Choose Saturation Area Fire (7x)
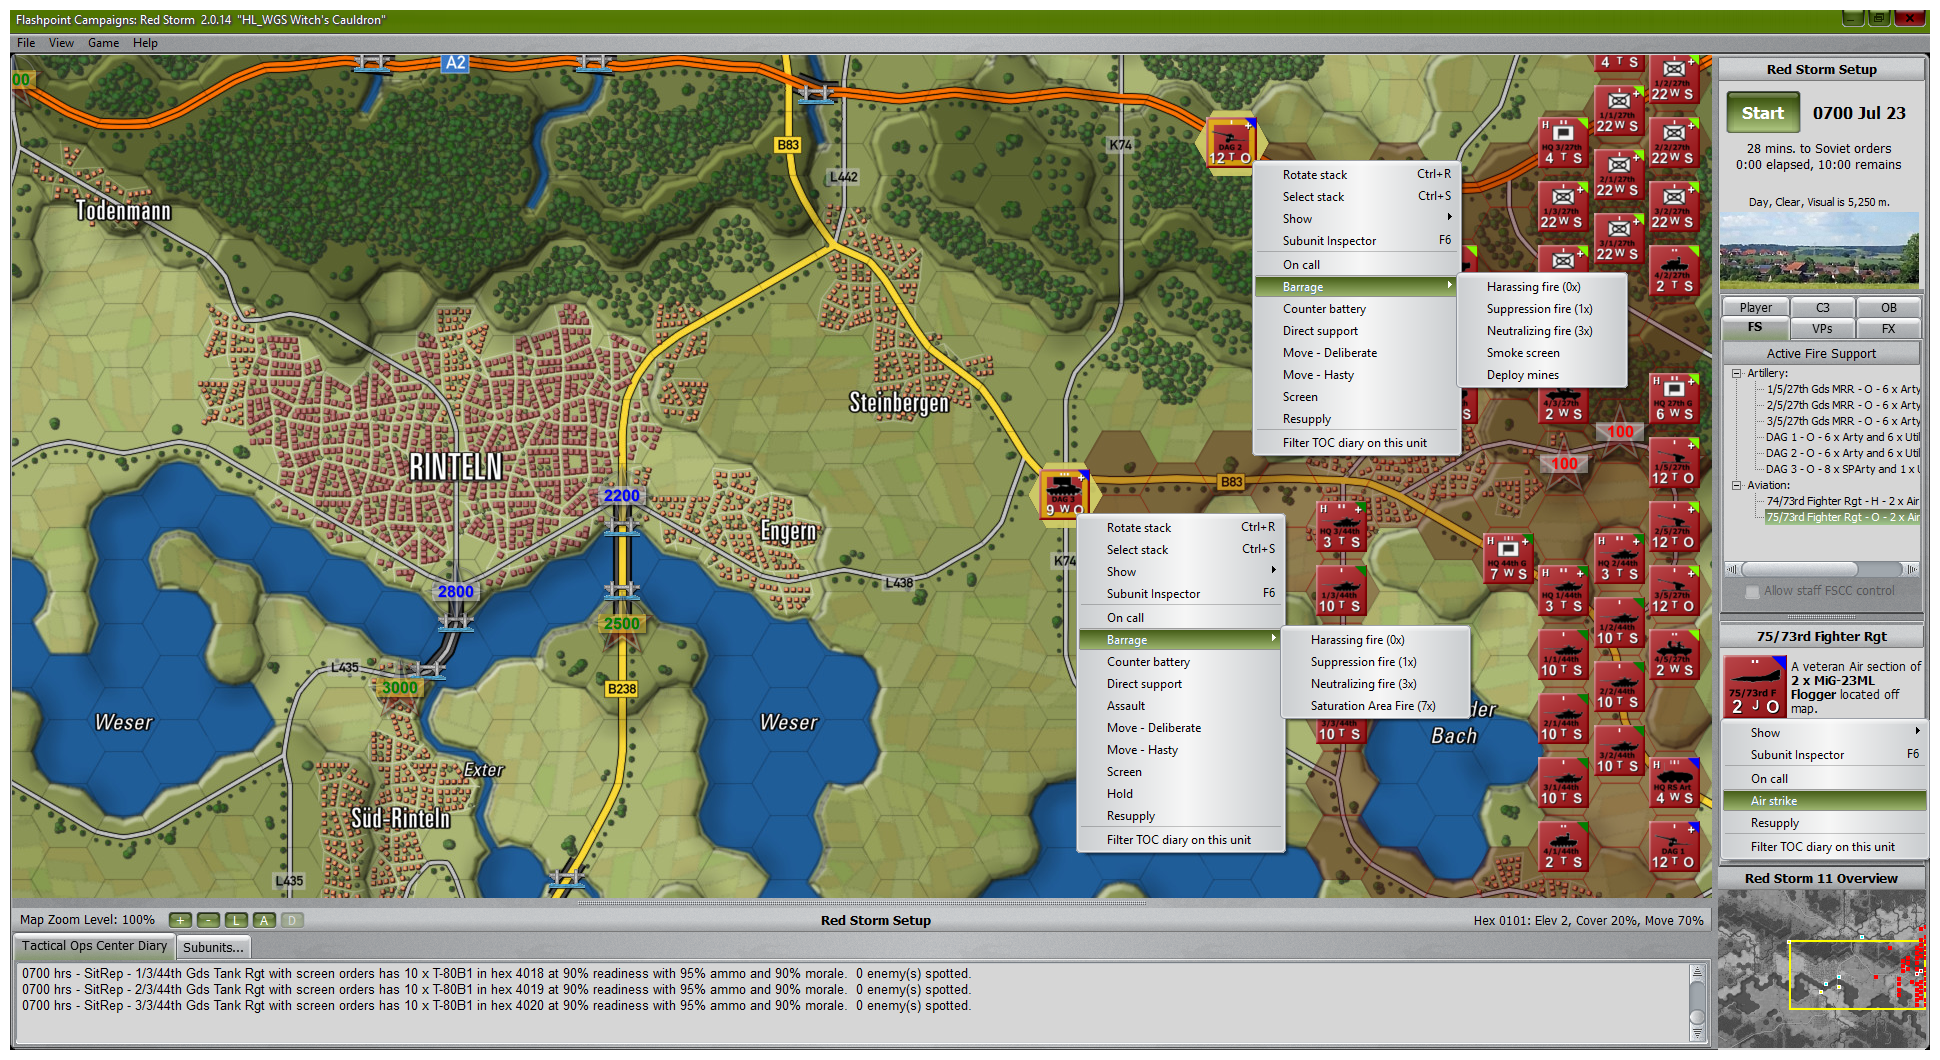 click(1374, 706)
